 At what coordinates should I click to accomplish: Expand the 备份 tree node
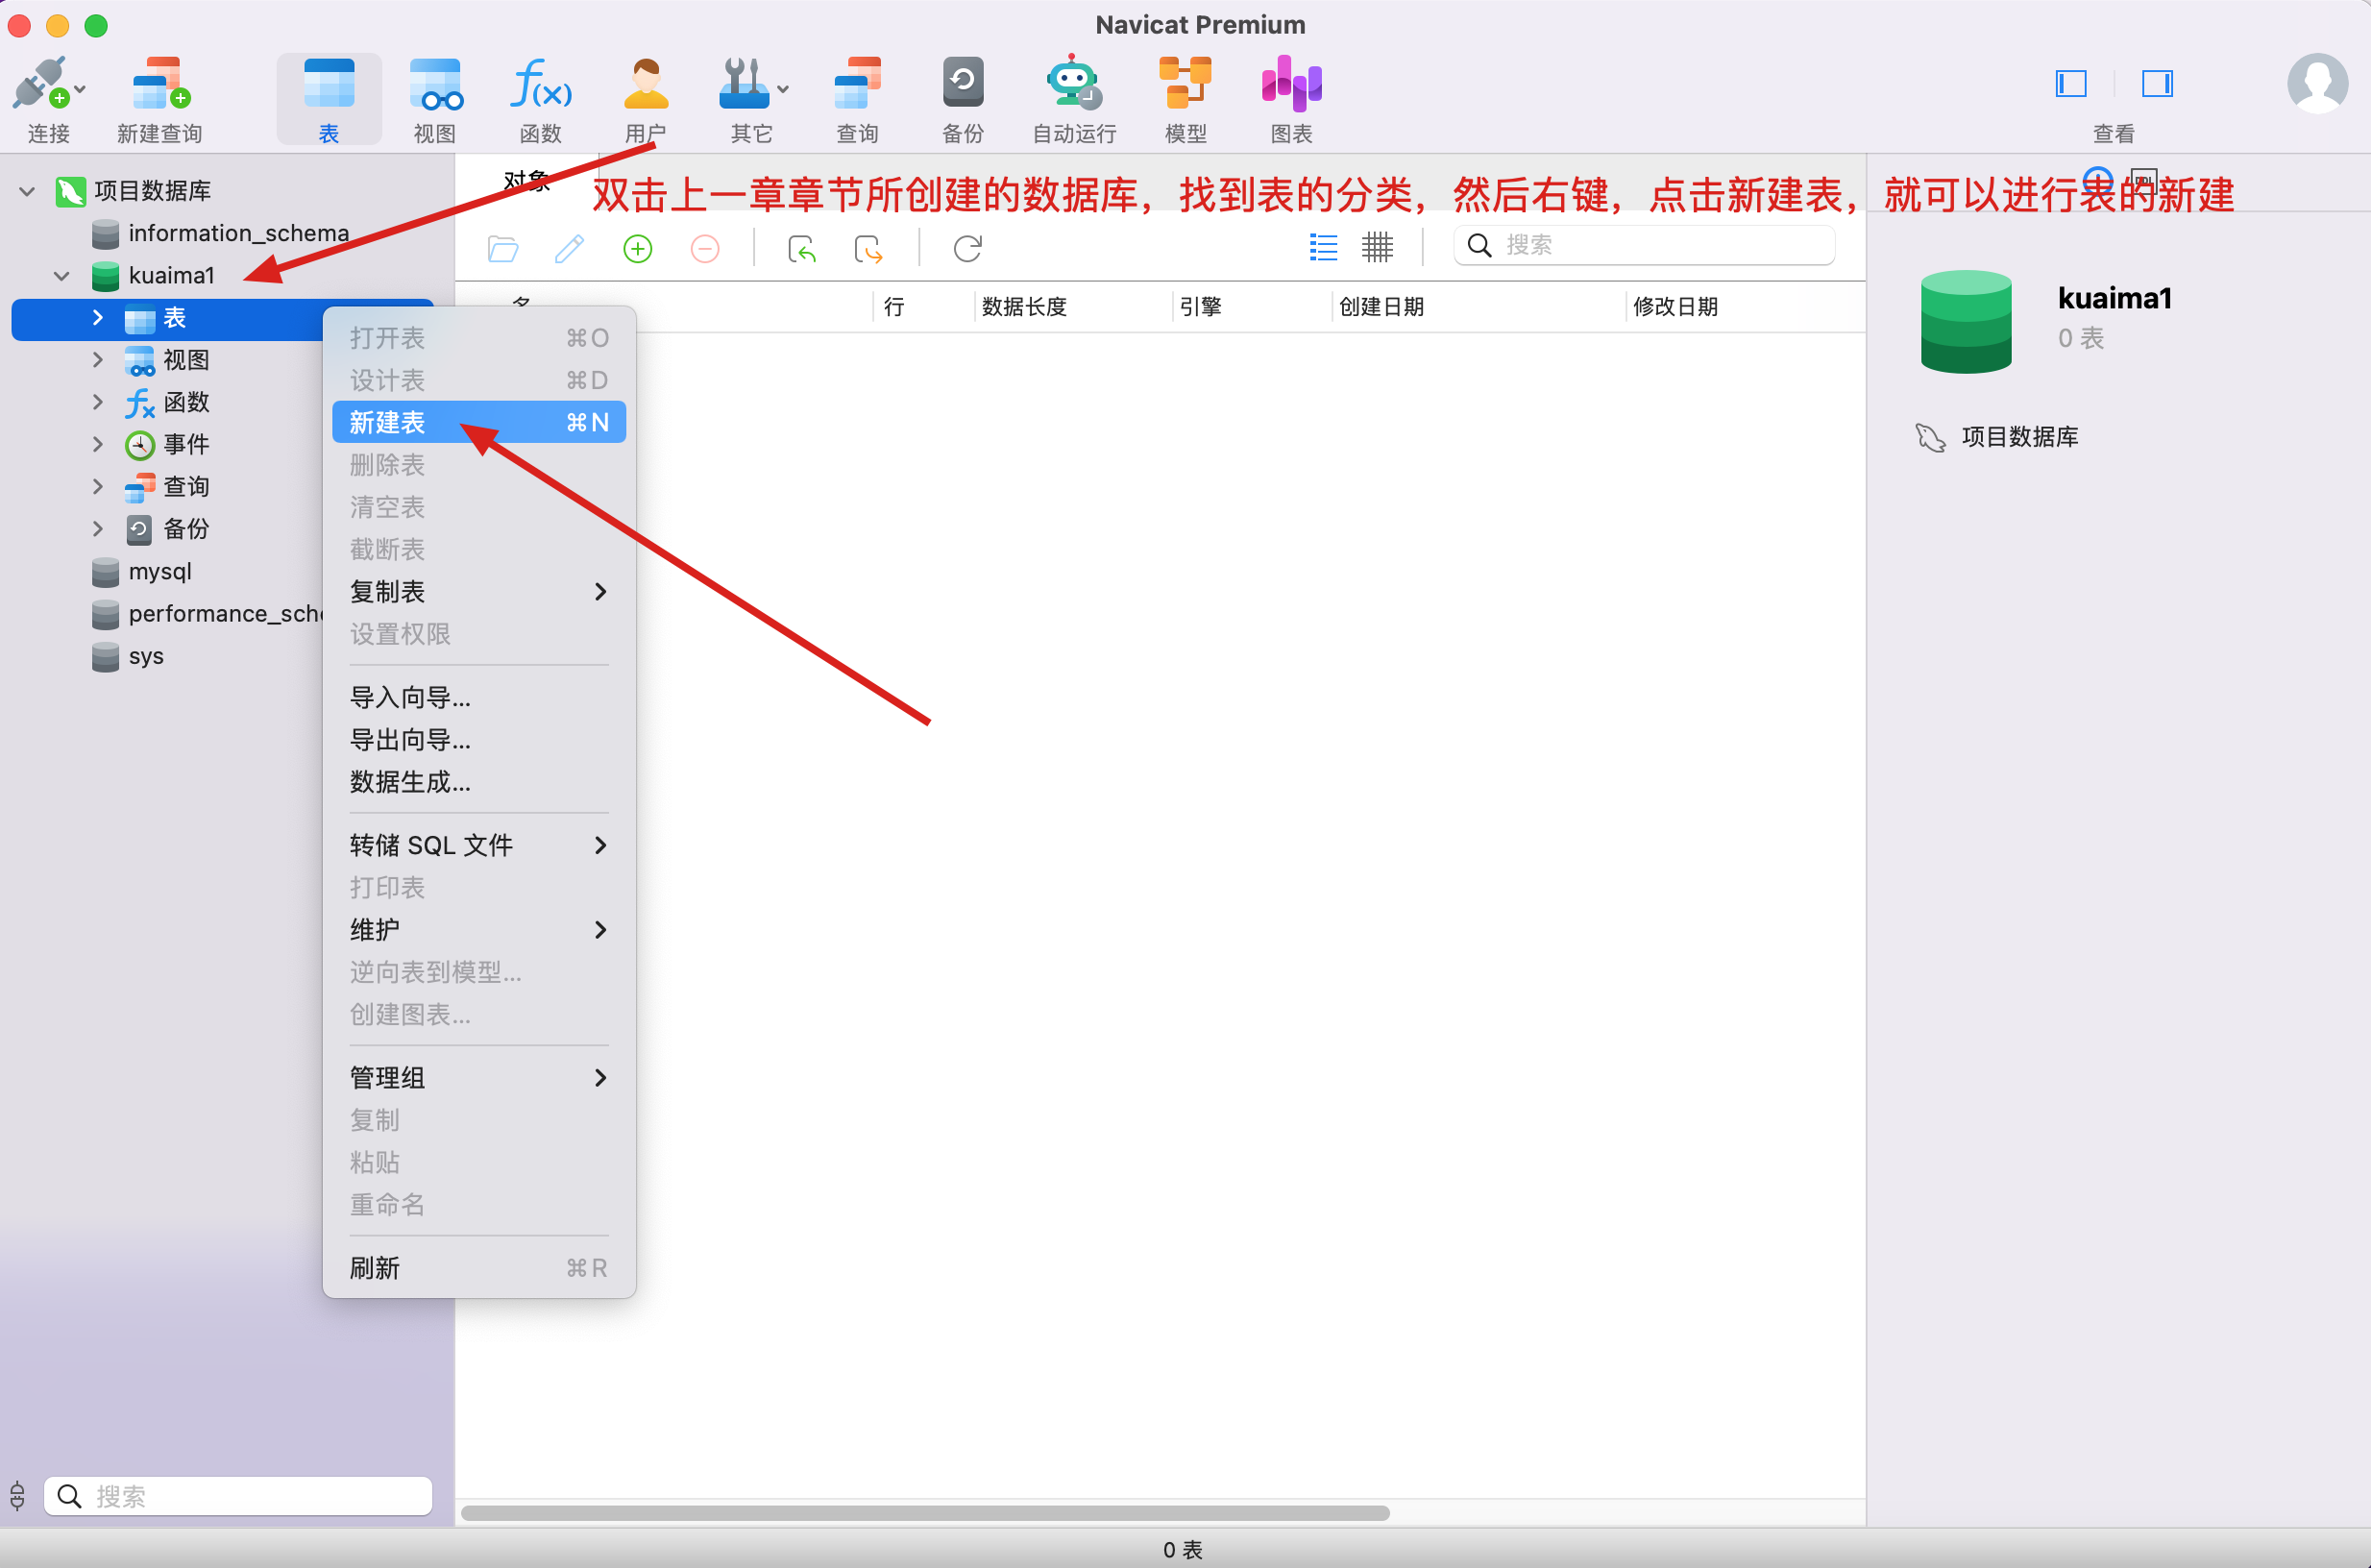(x=97, y=528)
